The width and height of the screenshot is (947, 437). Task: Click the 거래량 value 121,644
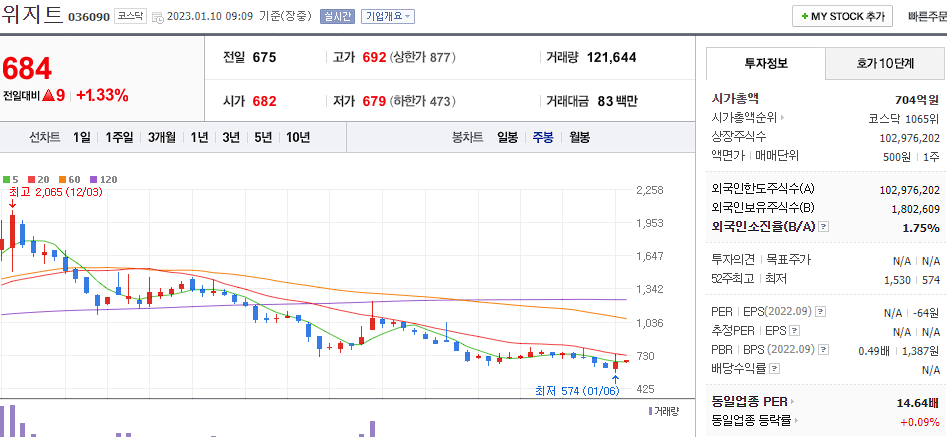pyautogui.click(x=611, y=58)
